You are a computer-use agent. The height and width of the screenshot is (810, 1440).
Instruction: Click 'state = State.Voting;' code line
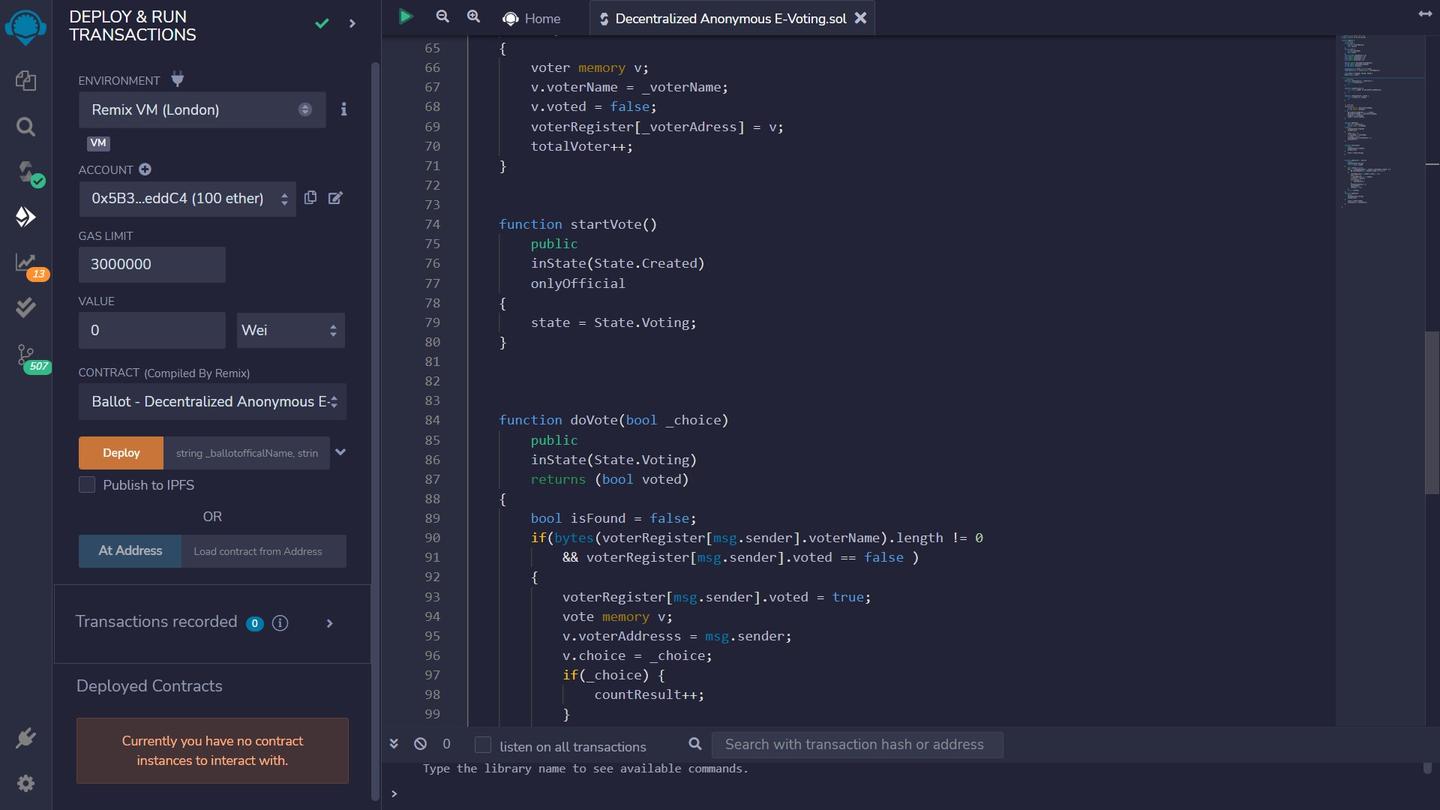pos(613,322)
